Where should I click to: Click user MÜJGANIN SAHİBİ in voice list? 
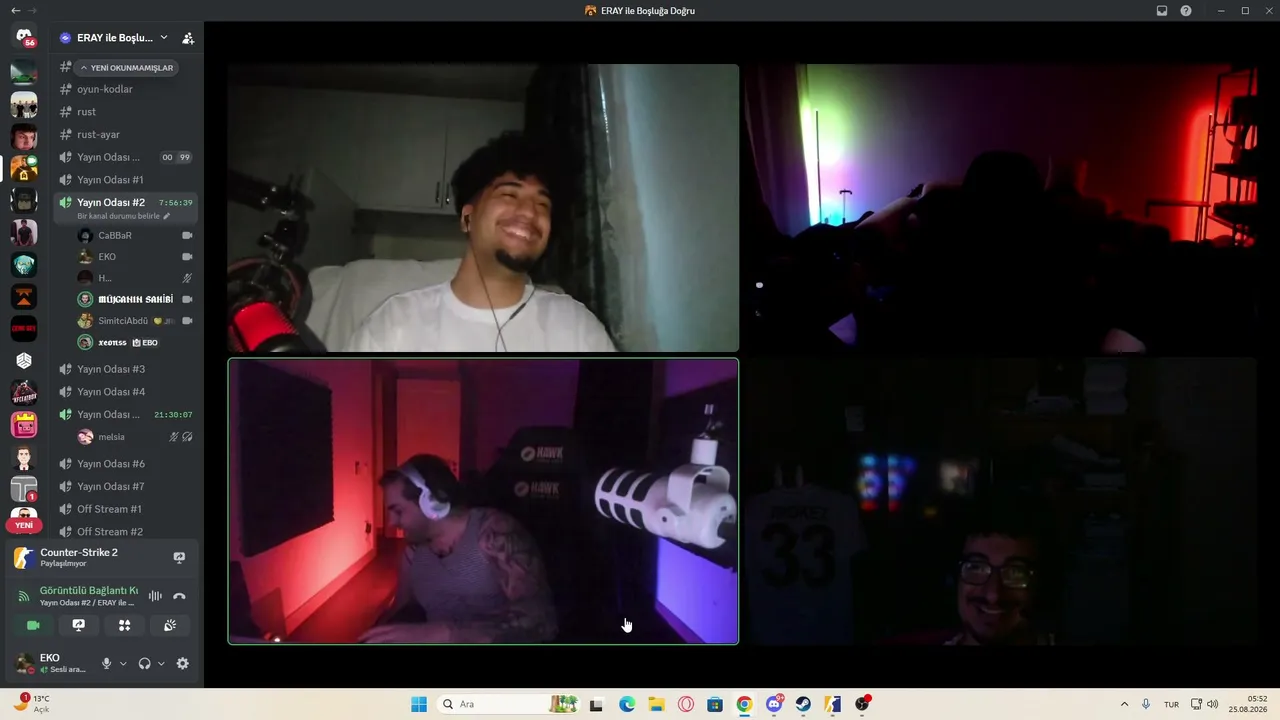[x=135, y=300]
